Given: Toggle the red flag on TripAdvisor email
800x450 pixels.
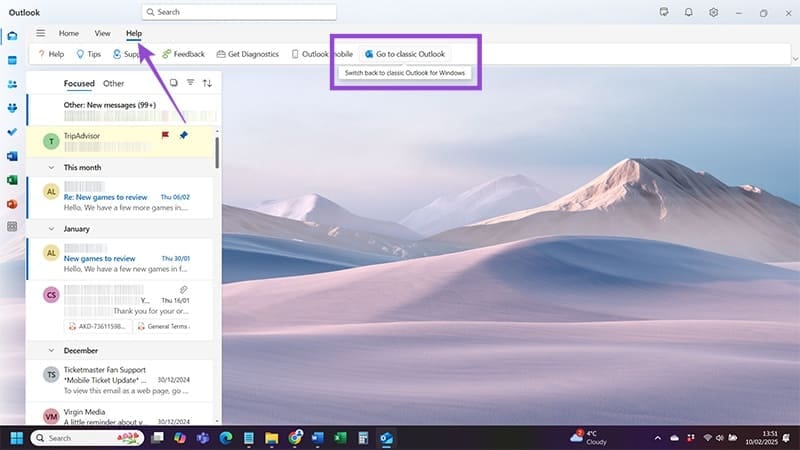Looking at the screenshot, I should point(165,135).
